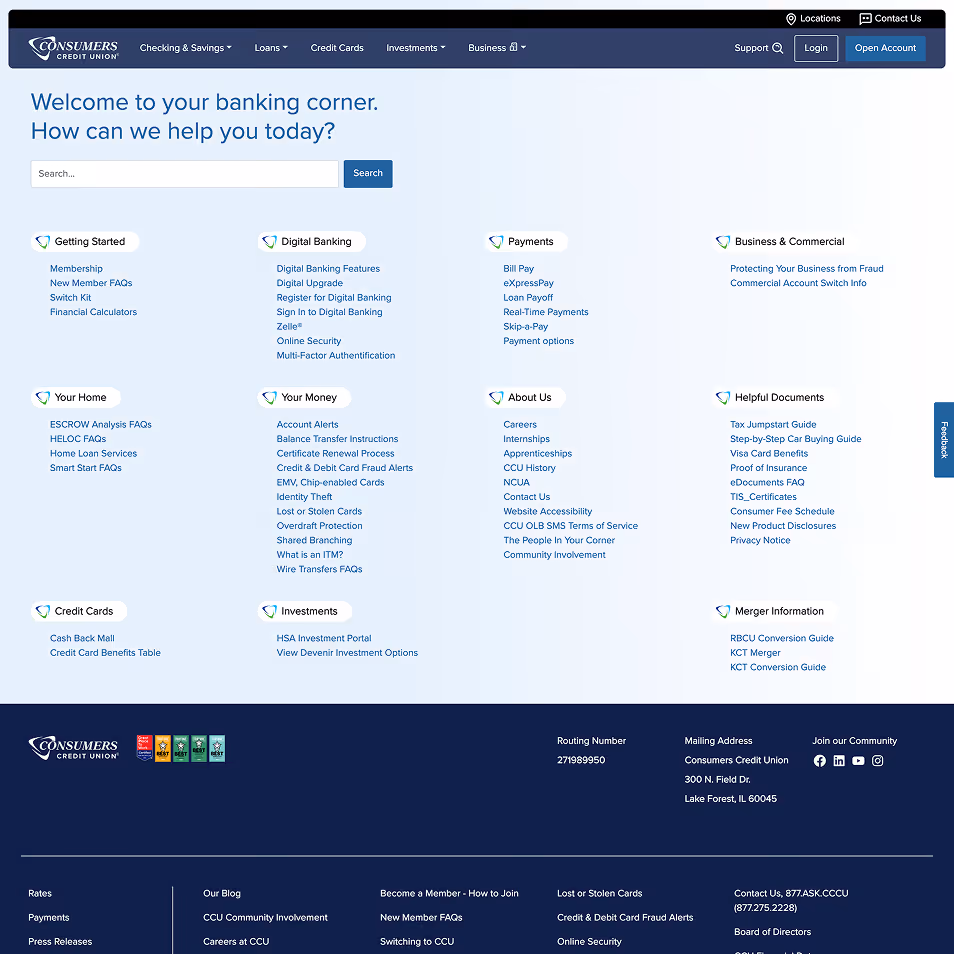Open the Instagram icon in the footer
Screen dimensions: 954x954
(878, 761)
